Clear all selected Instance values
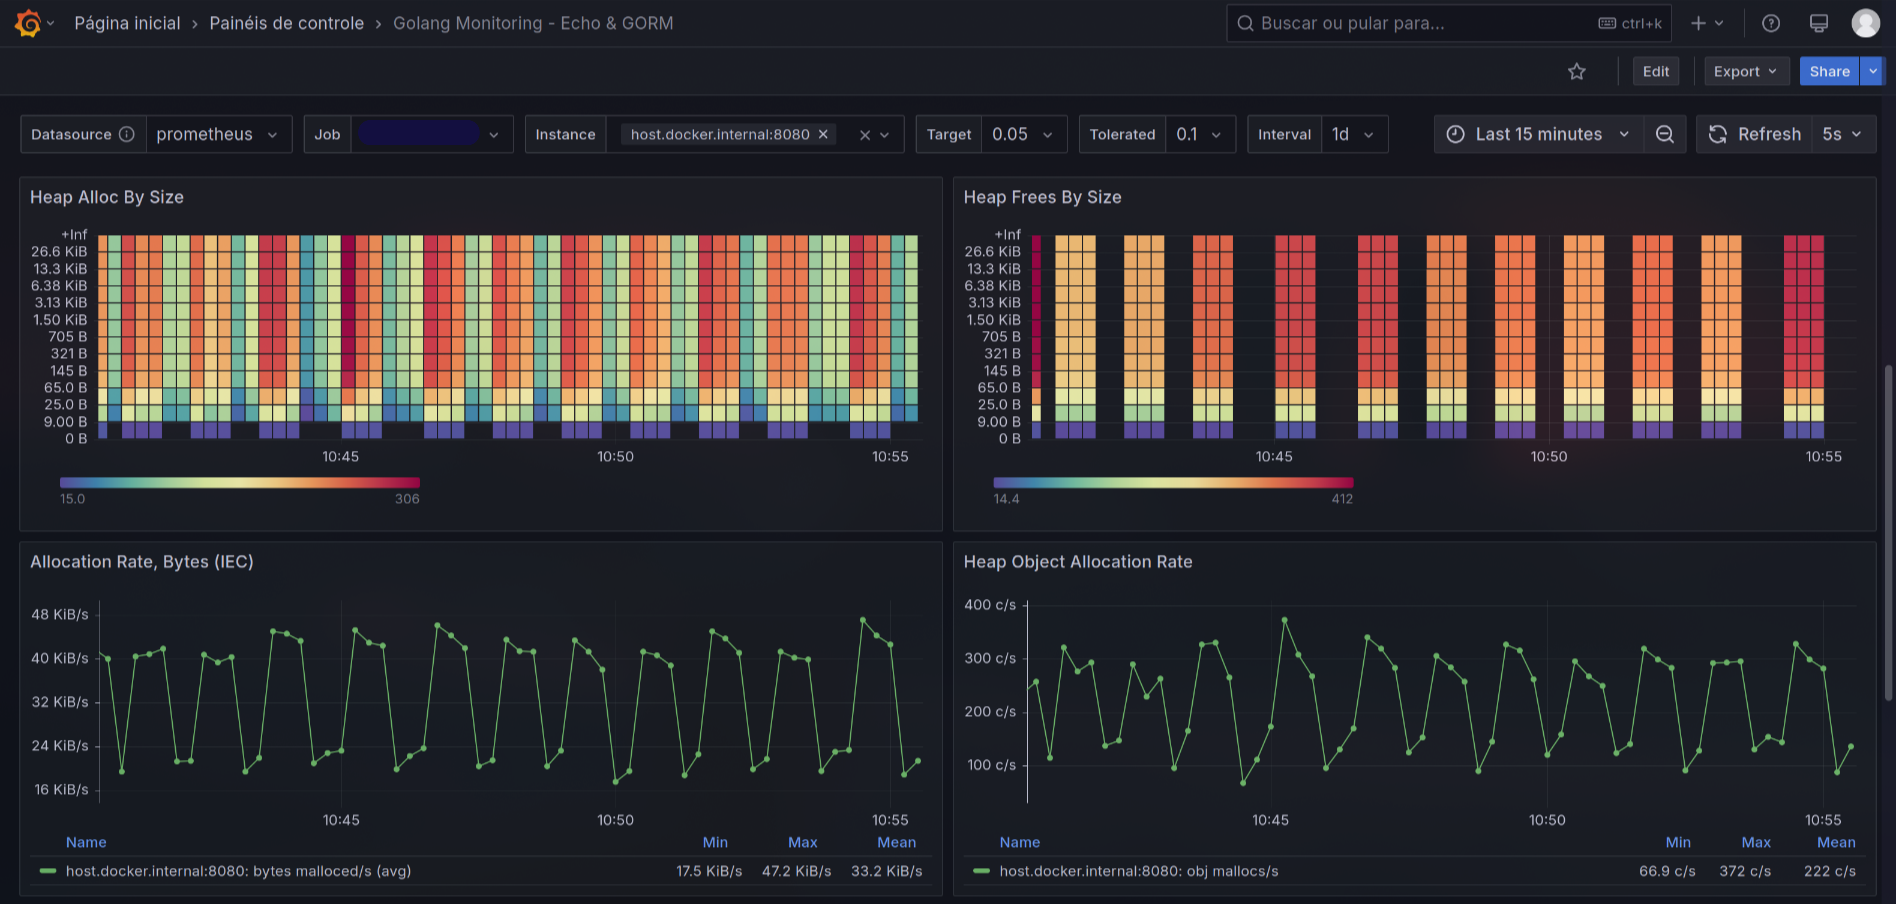 [865, 135]
